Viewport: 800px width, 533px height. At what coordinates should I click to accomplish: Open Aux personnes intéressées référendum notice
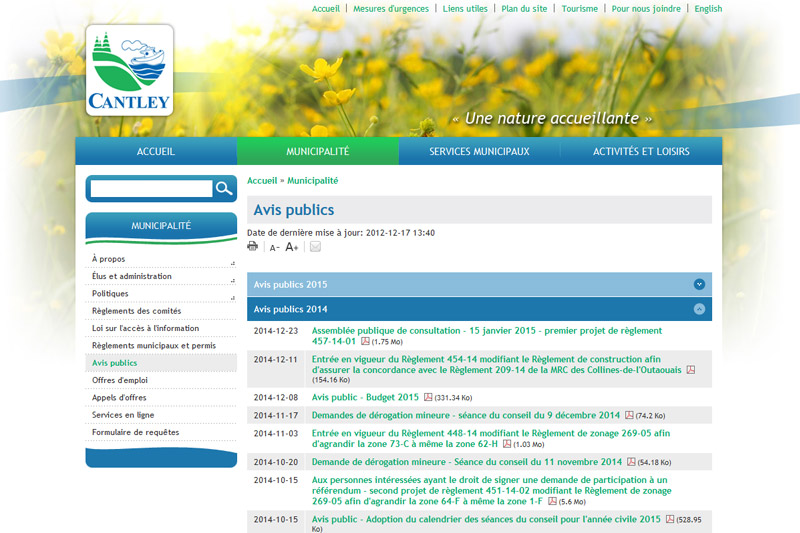[491, 490]
